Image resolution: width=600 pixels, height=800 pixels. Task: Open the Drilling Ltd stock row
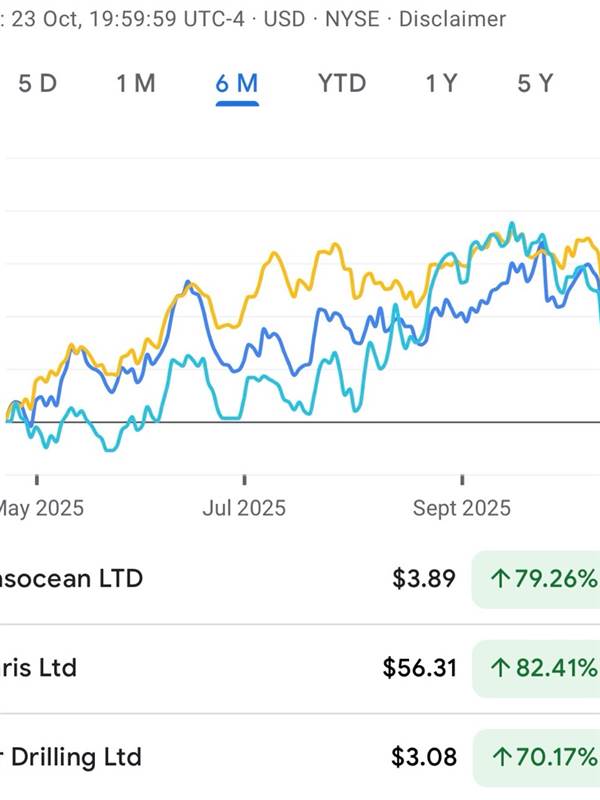point(70,756)
